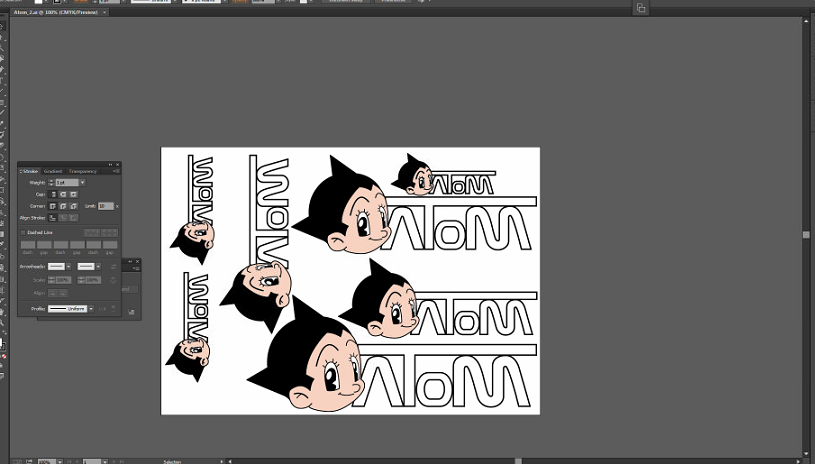
Task: Select the Line Segment tool
Action: coord(2,90)
